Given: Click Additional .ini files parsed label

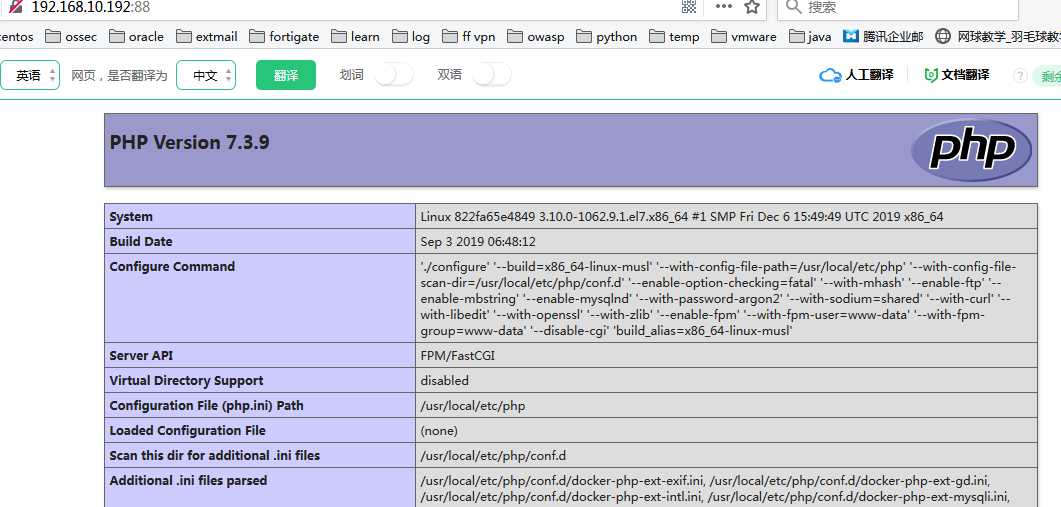Looking at the screenshot, I should 188,481.
